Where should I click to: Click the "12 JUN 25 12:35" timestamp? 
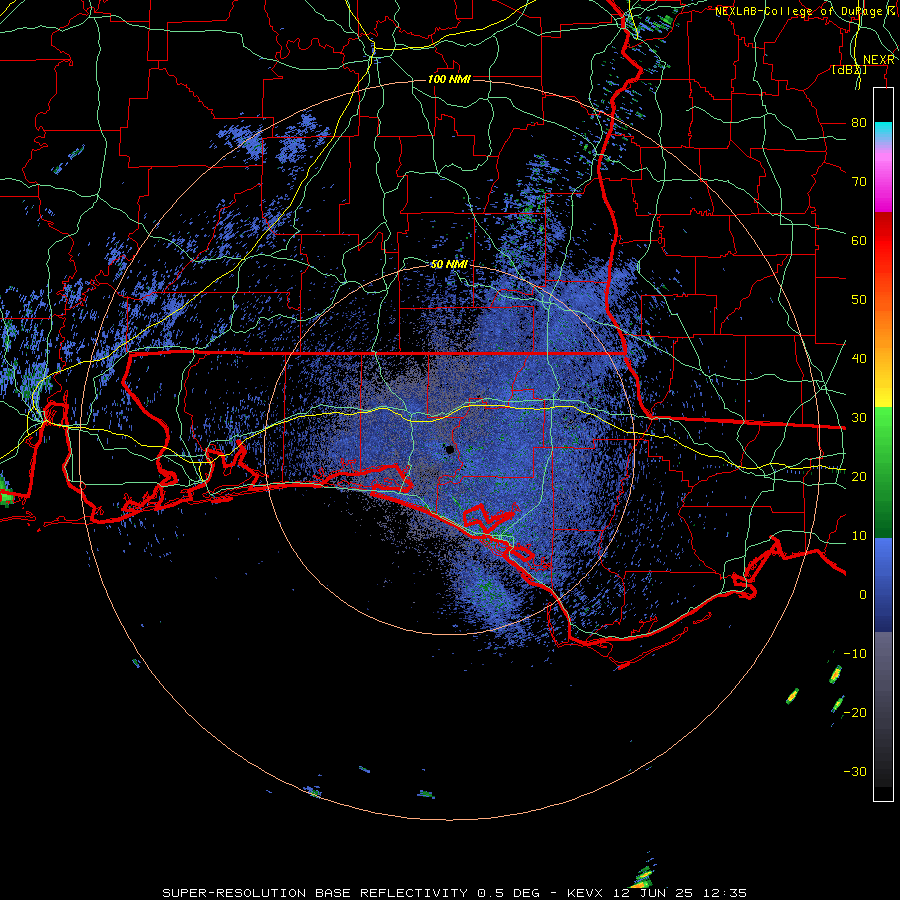coord(678,893)
